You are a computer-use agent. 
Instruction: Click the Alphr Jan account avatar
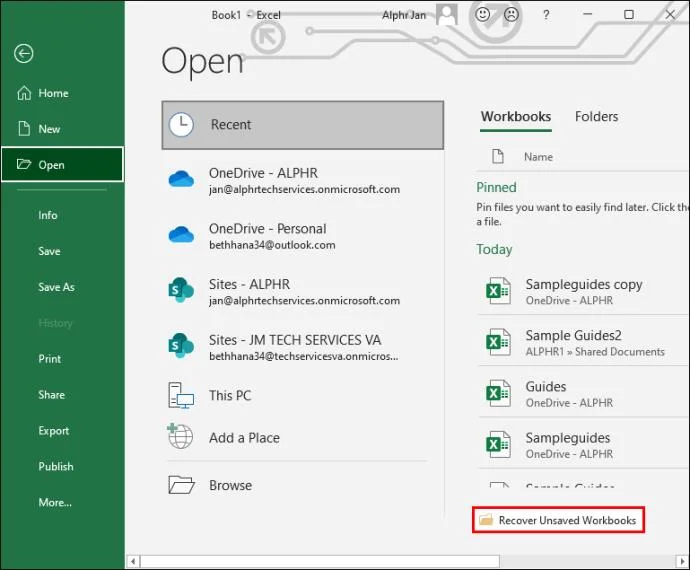pos(447,15)
